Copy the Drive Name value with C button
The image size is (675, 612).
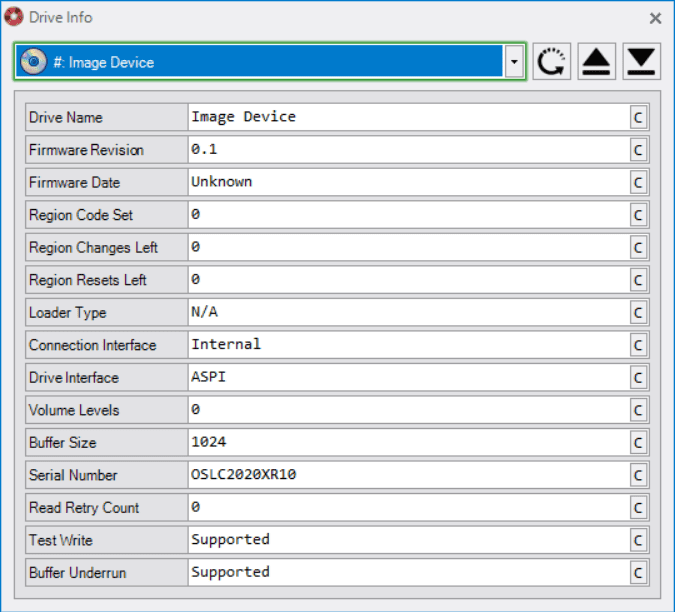[x=638, y=117]
